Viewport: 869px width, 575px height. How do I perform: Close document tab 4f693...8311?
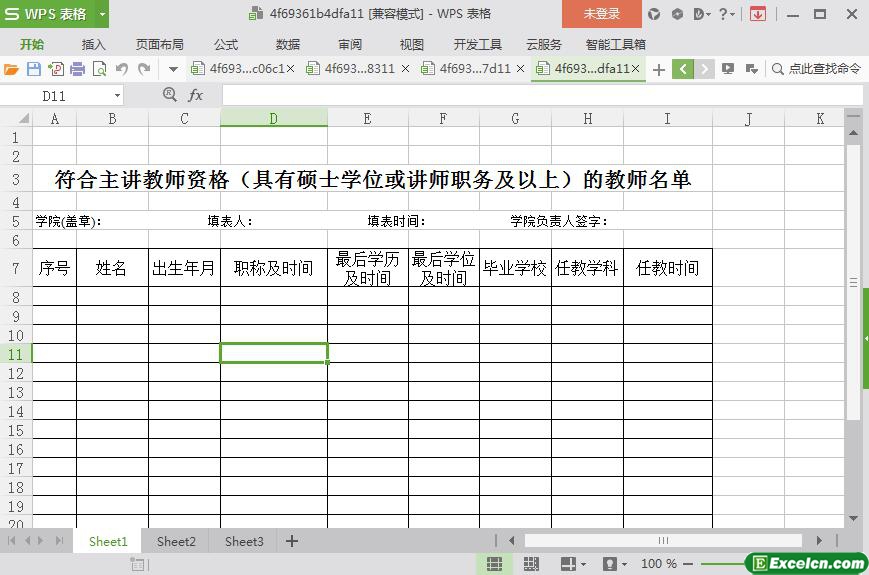[x=405, y=69]
